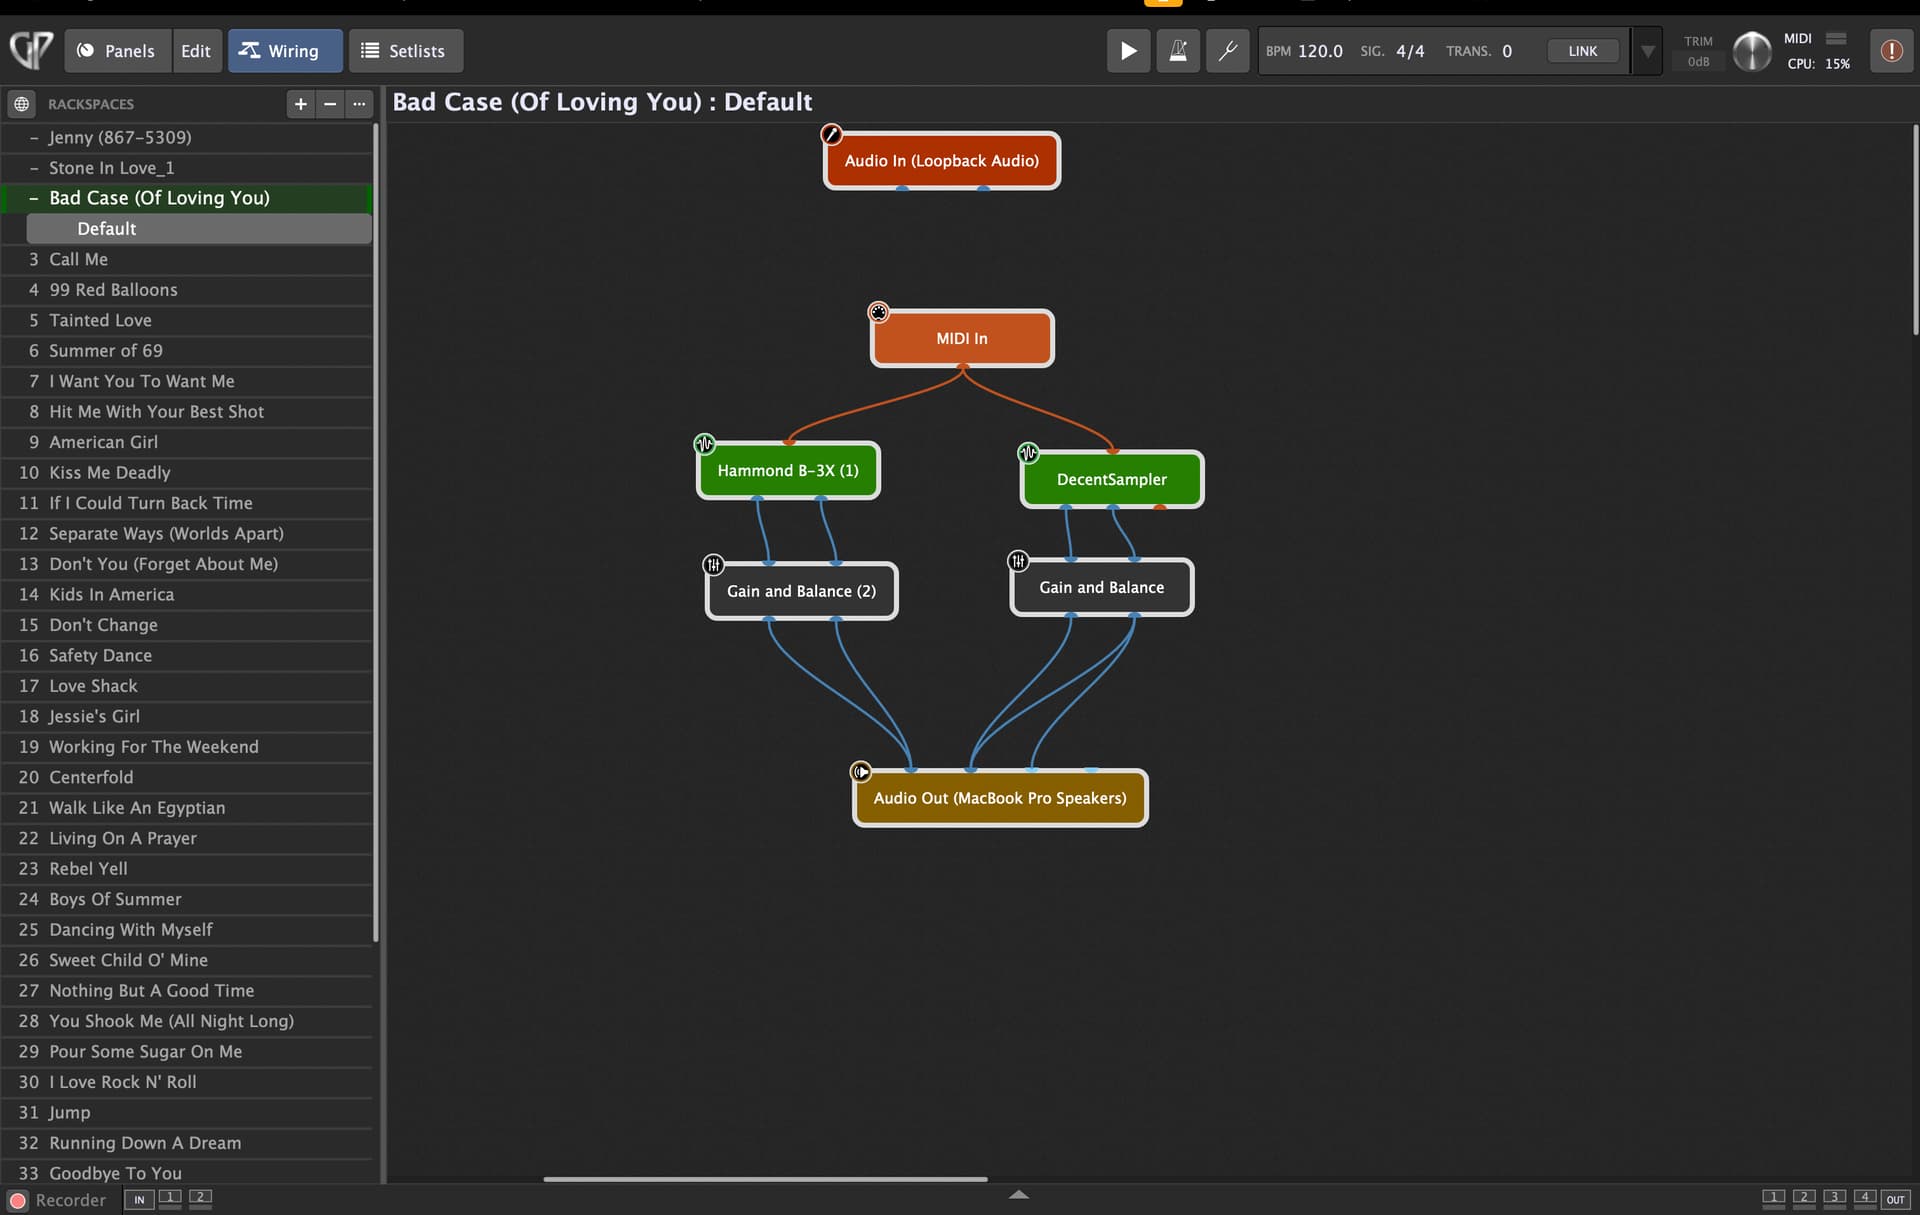
Task: Toggle the Recorder record button
Action: pos(18,1200)
